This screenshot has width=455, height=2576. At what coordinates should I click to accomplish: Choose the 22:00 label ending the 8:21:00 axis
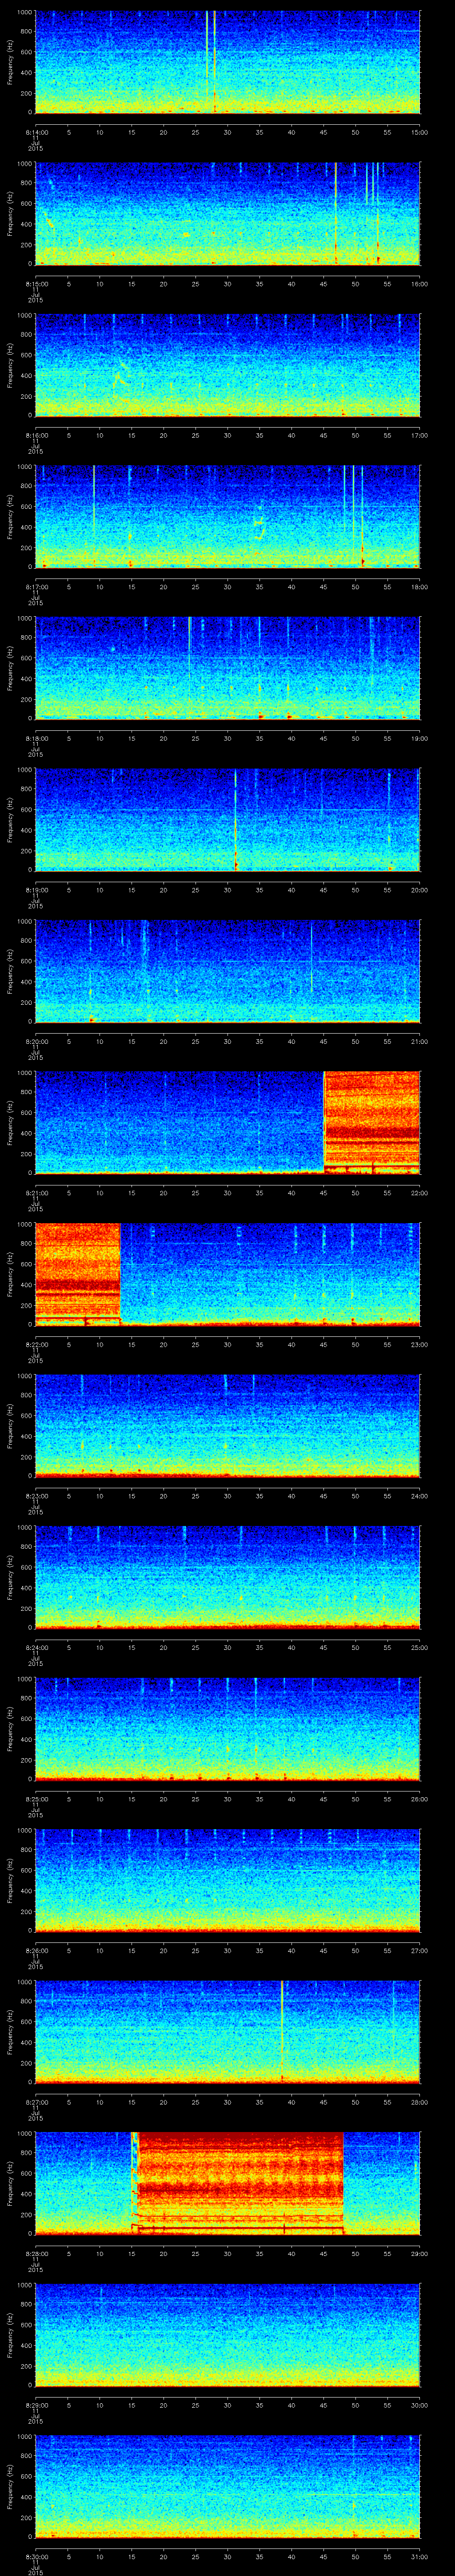[419, 1192]
